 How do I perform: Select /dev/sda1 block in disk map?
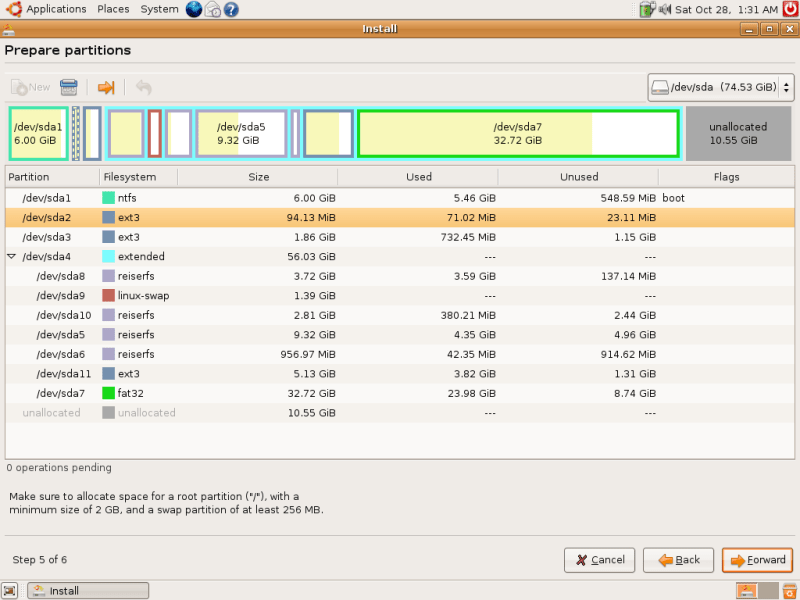point(38,134)
